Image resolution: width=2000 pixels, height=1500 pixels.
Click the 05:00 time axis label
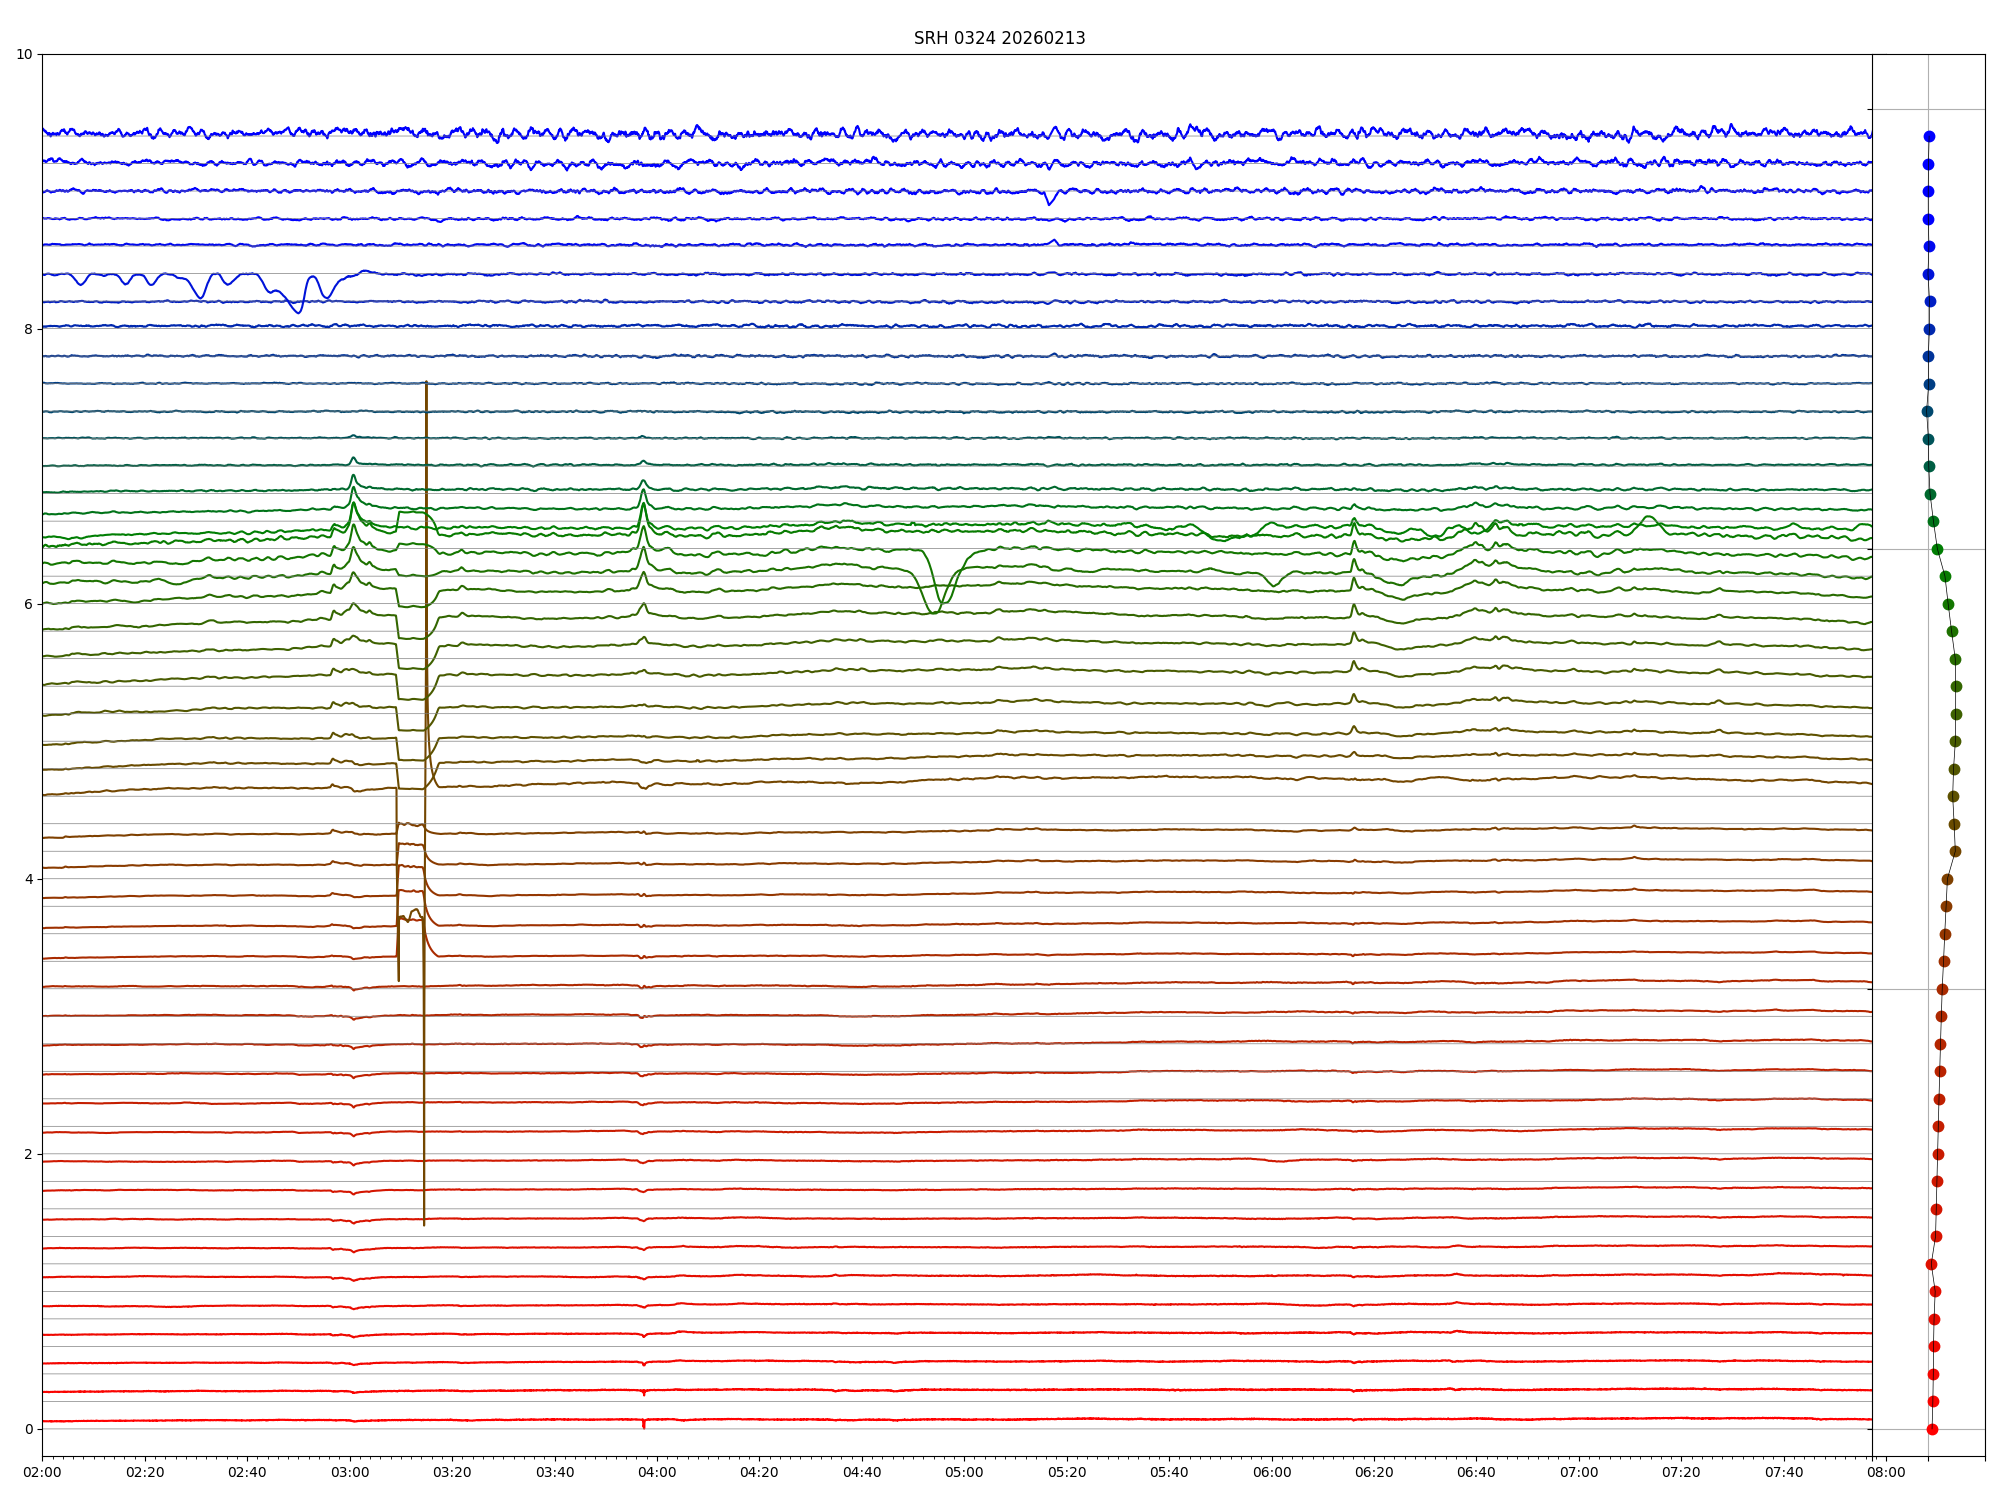(x=964, y=1472)
